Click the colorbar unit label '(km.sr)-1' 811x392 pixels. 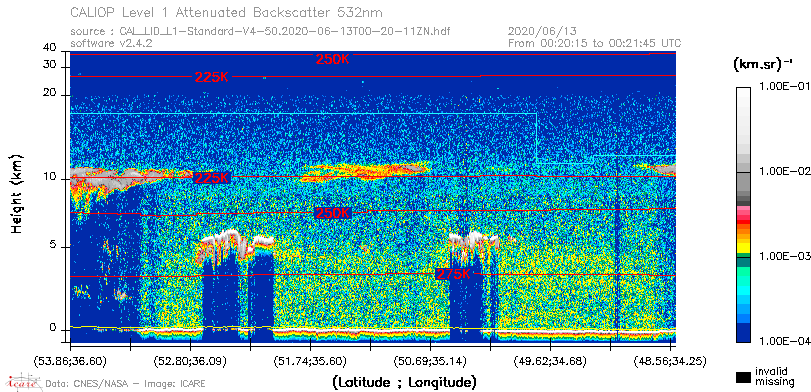tap(763, 65)
